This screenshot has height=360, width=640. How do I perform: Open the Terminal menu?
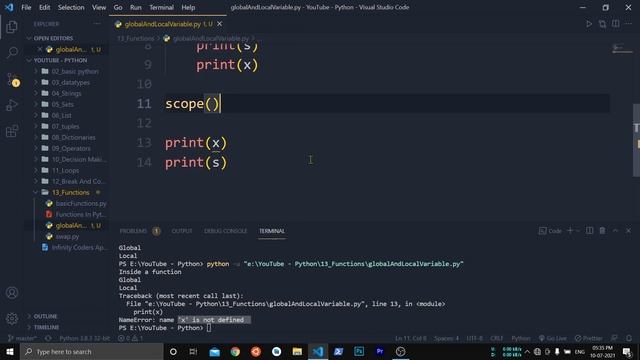pos(161,7)
